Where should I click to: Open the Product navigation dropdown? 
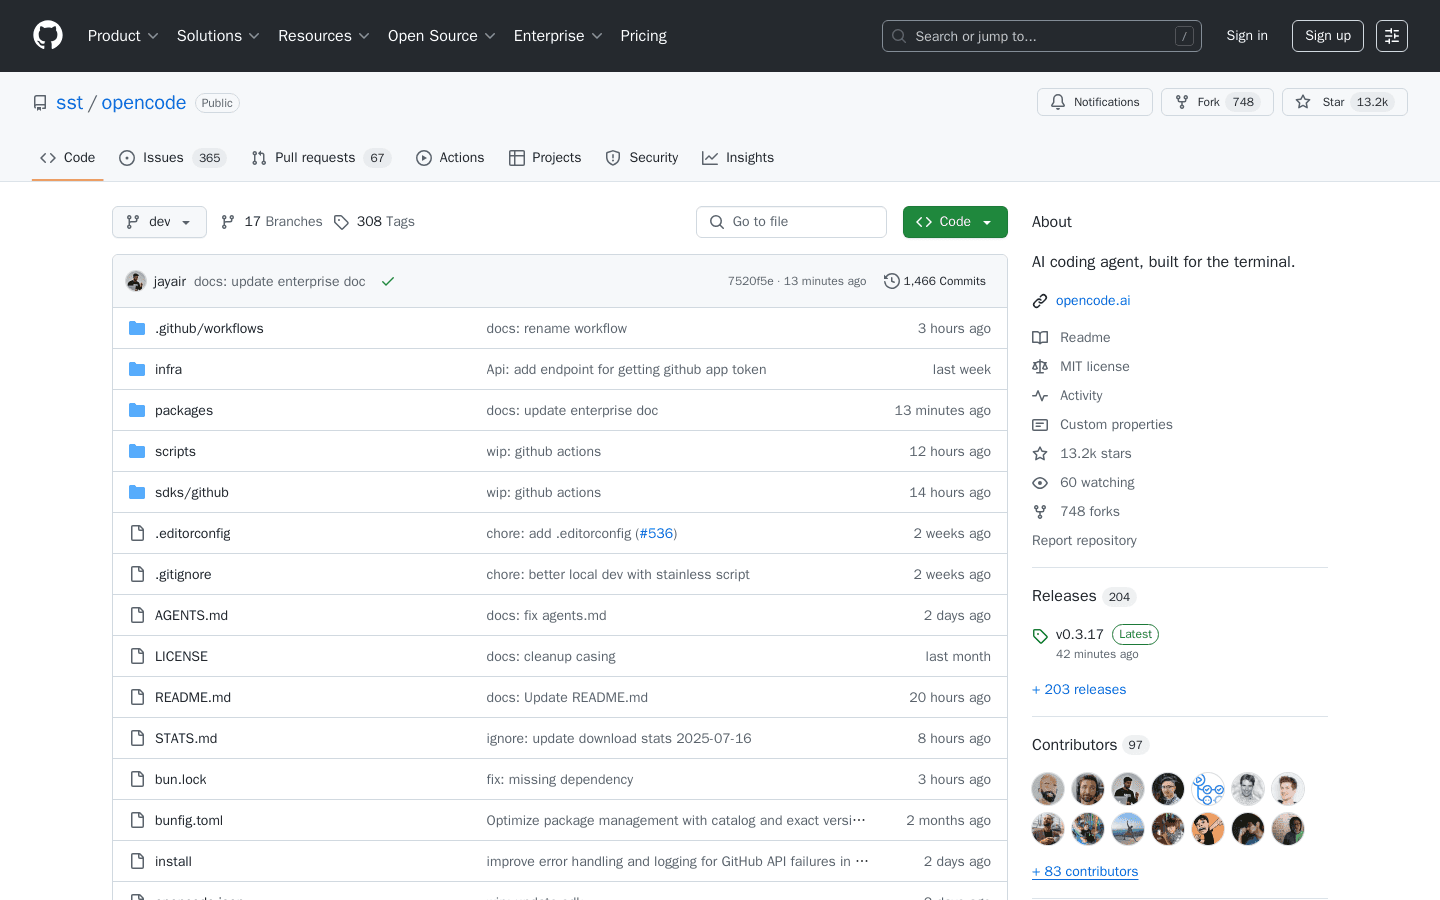pyautogui.click(x=122, y=35)
